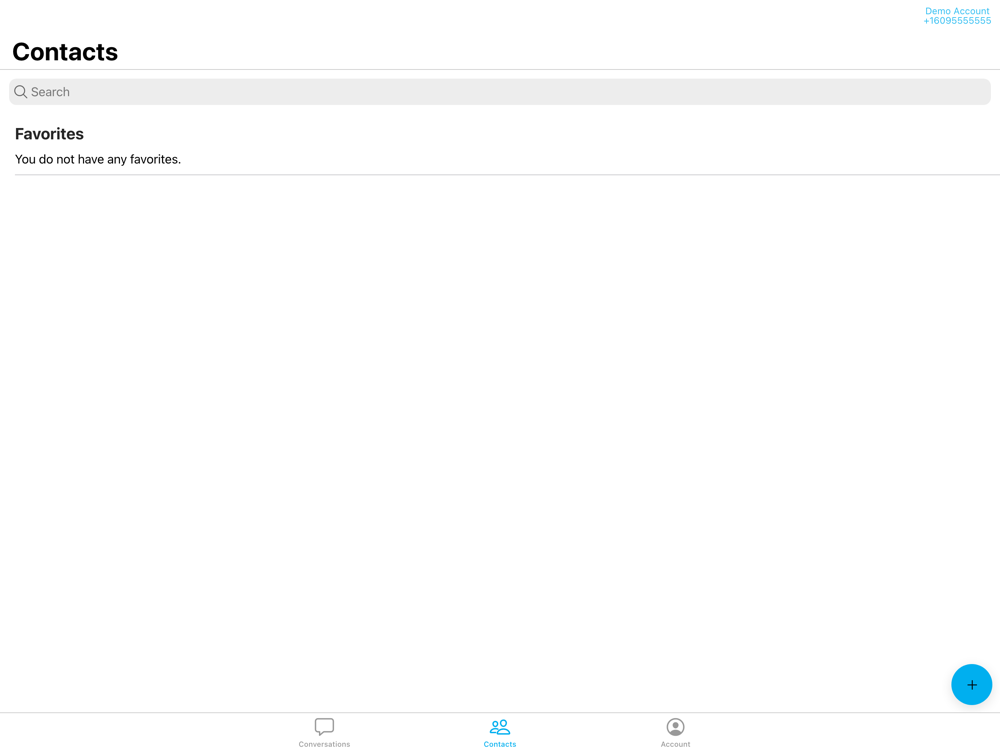
Task: Tap the blue plus add contact button
Action: click(x=971, y=684)
